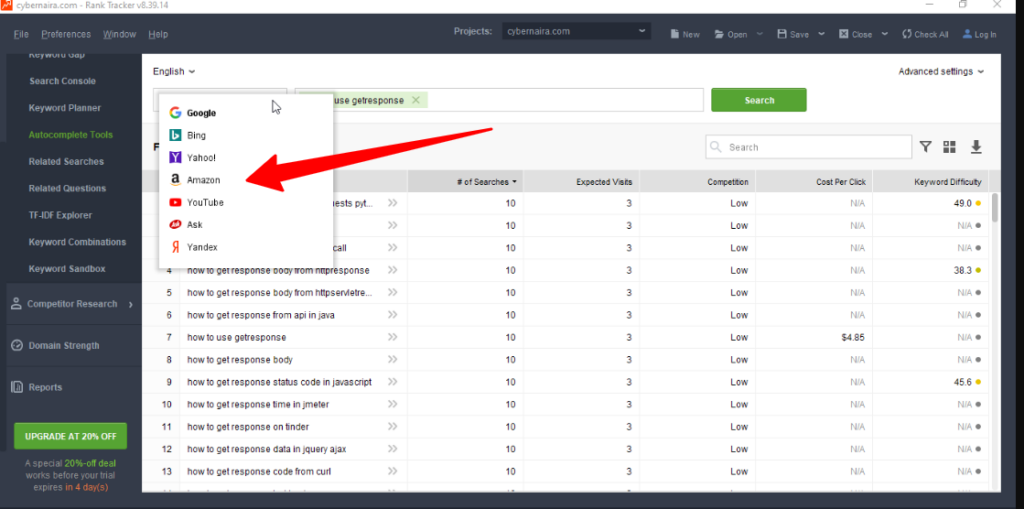The height and width of the screenshot is (509, 1024).
Task: Click the filter funnel icon
Action: tap(925, 147)
